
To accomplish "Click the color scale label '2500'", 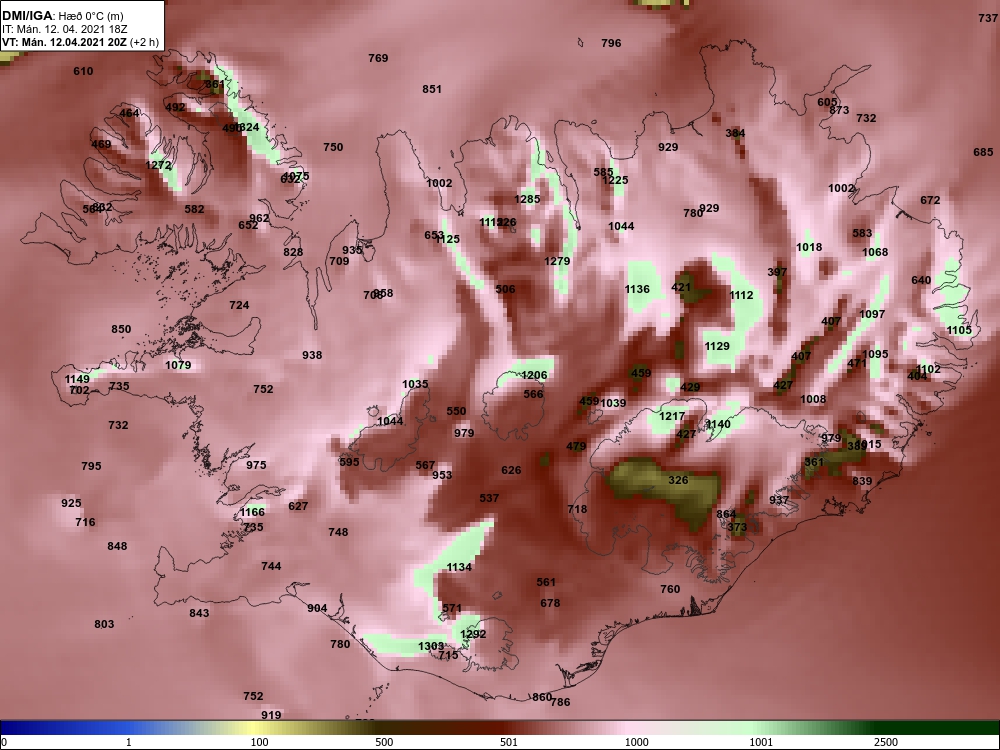I will point(886,742).
